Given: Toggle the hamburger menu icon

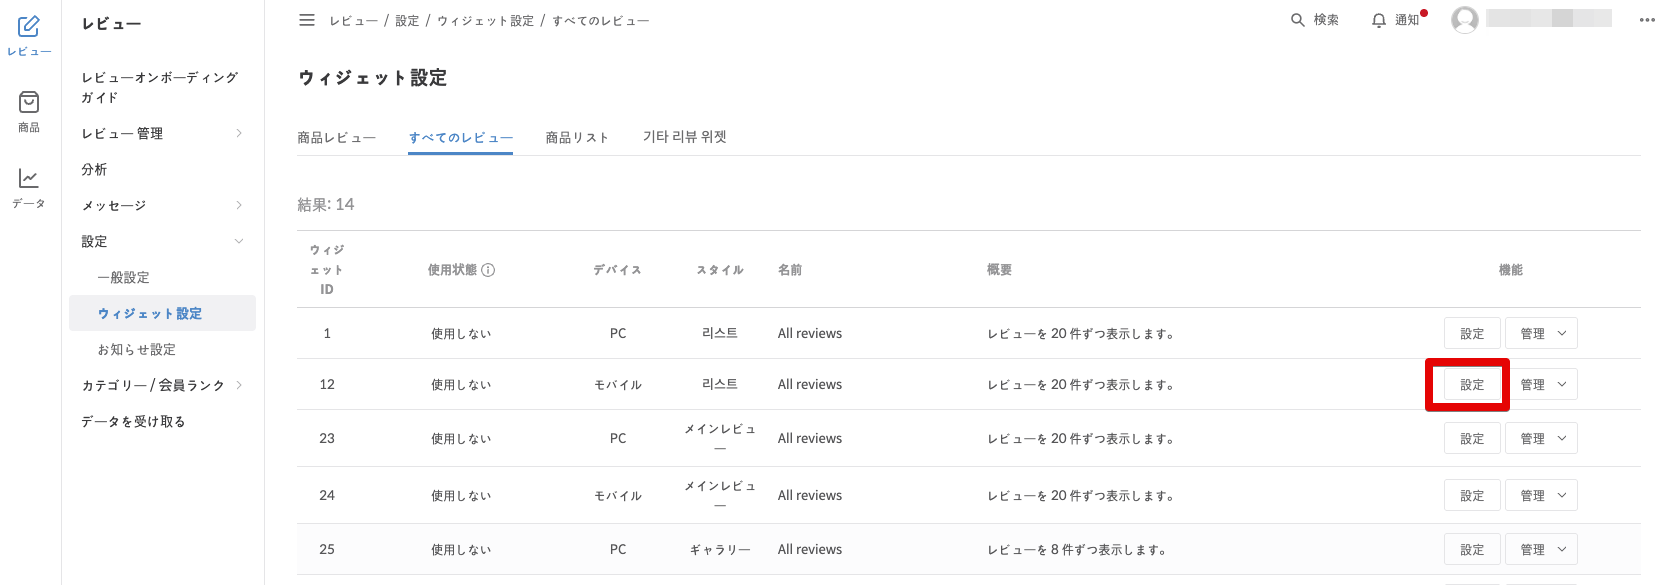Looking at the screenshot, I should pos(307,20).
